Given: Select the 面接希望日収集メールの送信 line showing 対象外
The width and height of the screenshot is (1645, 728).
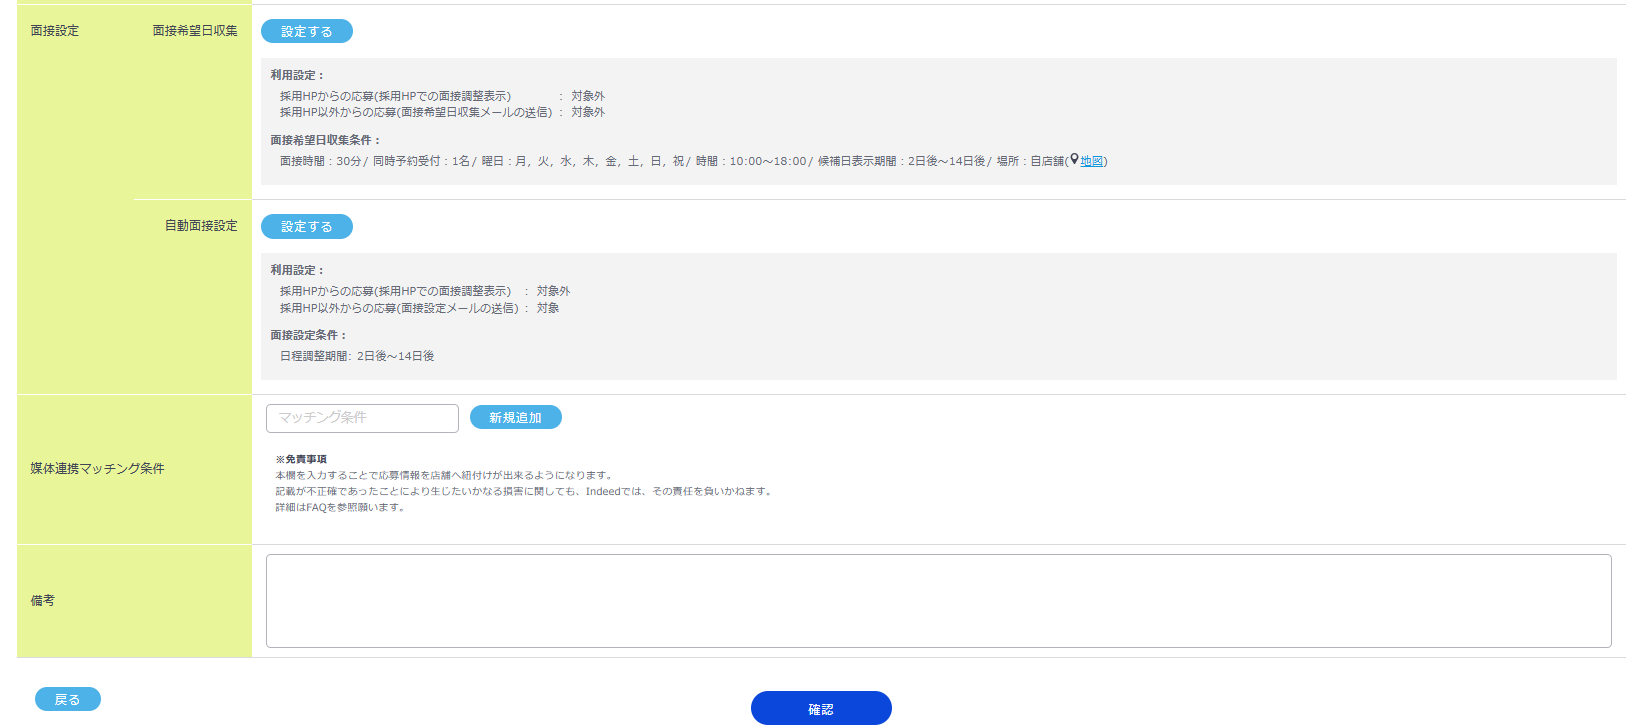Looking at the screenshot, I should coord(442,112).
